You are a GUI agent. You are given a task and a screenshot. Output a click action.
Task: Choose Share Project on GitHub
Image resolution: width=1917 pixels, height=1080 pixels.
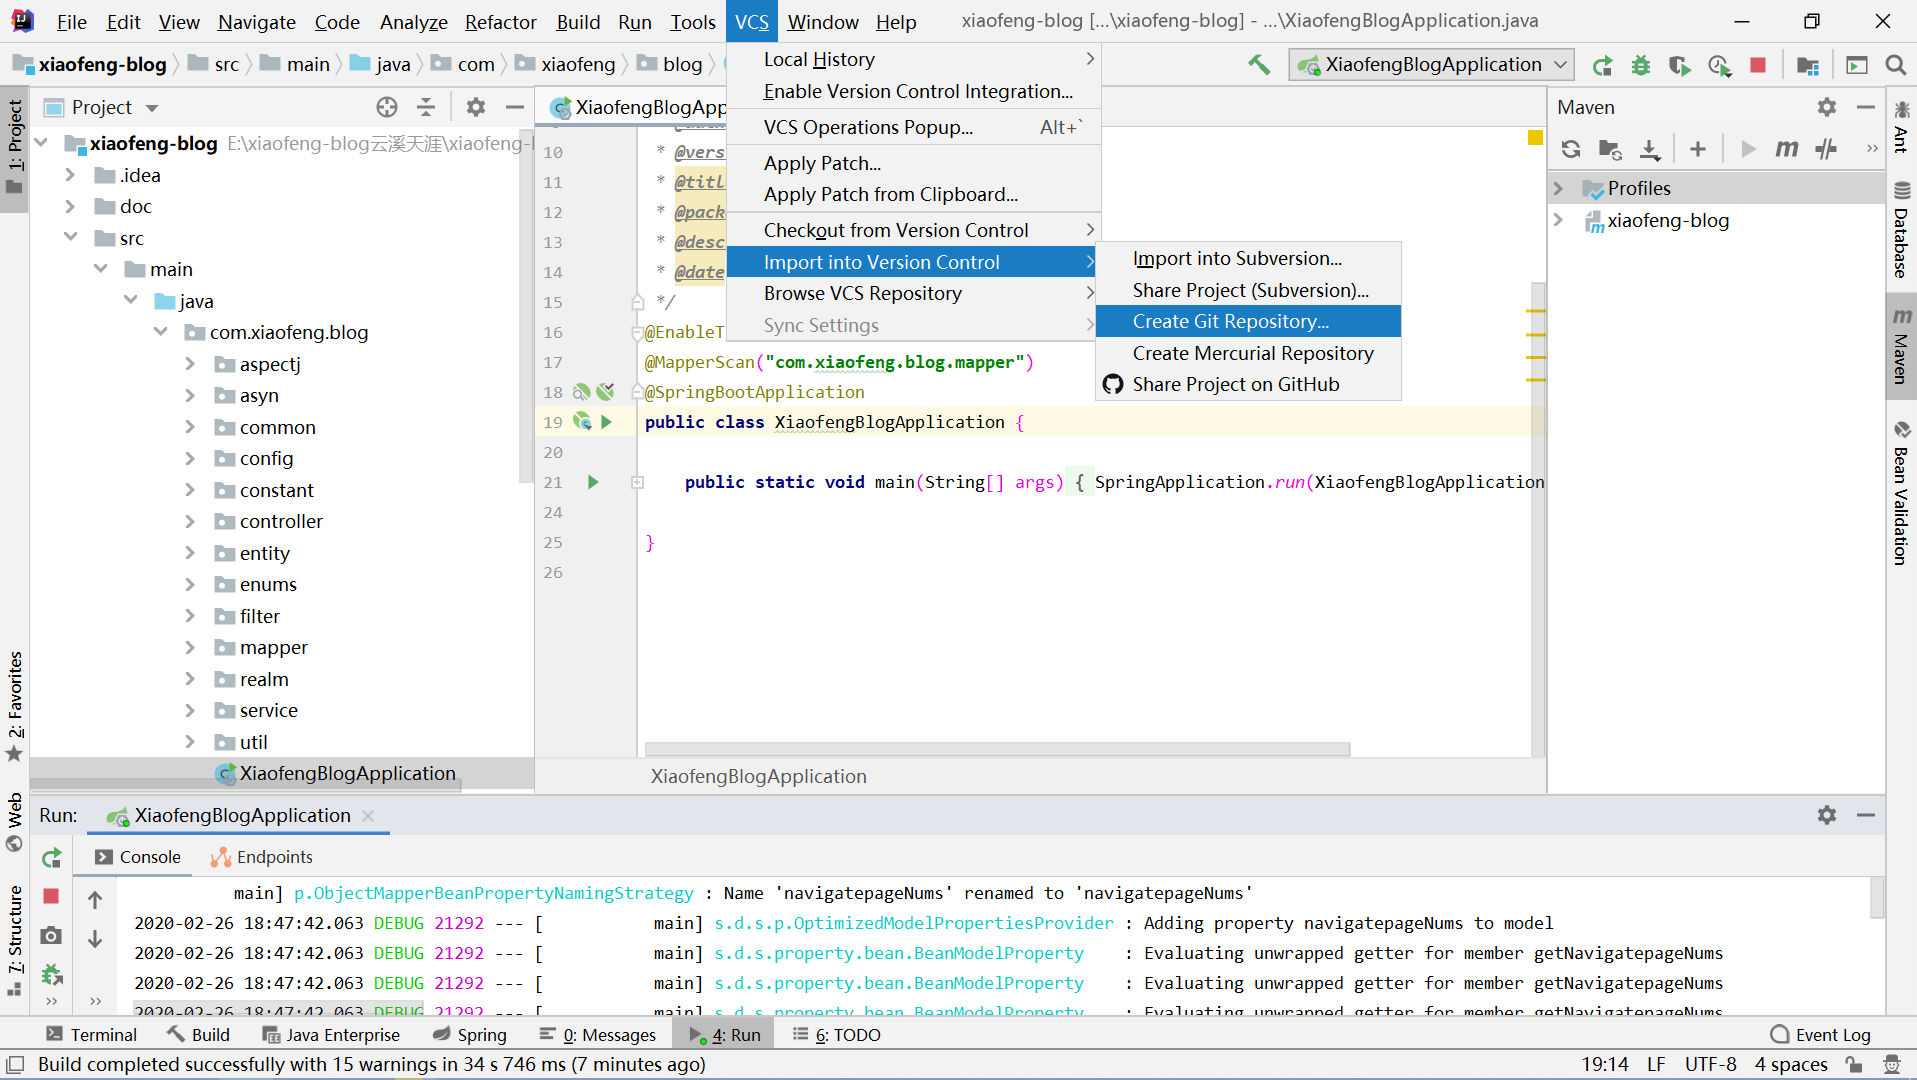click(1248, 384)
